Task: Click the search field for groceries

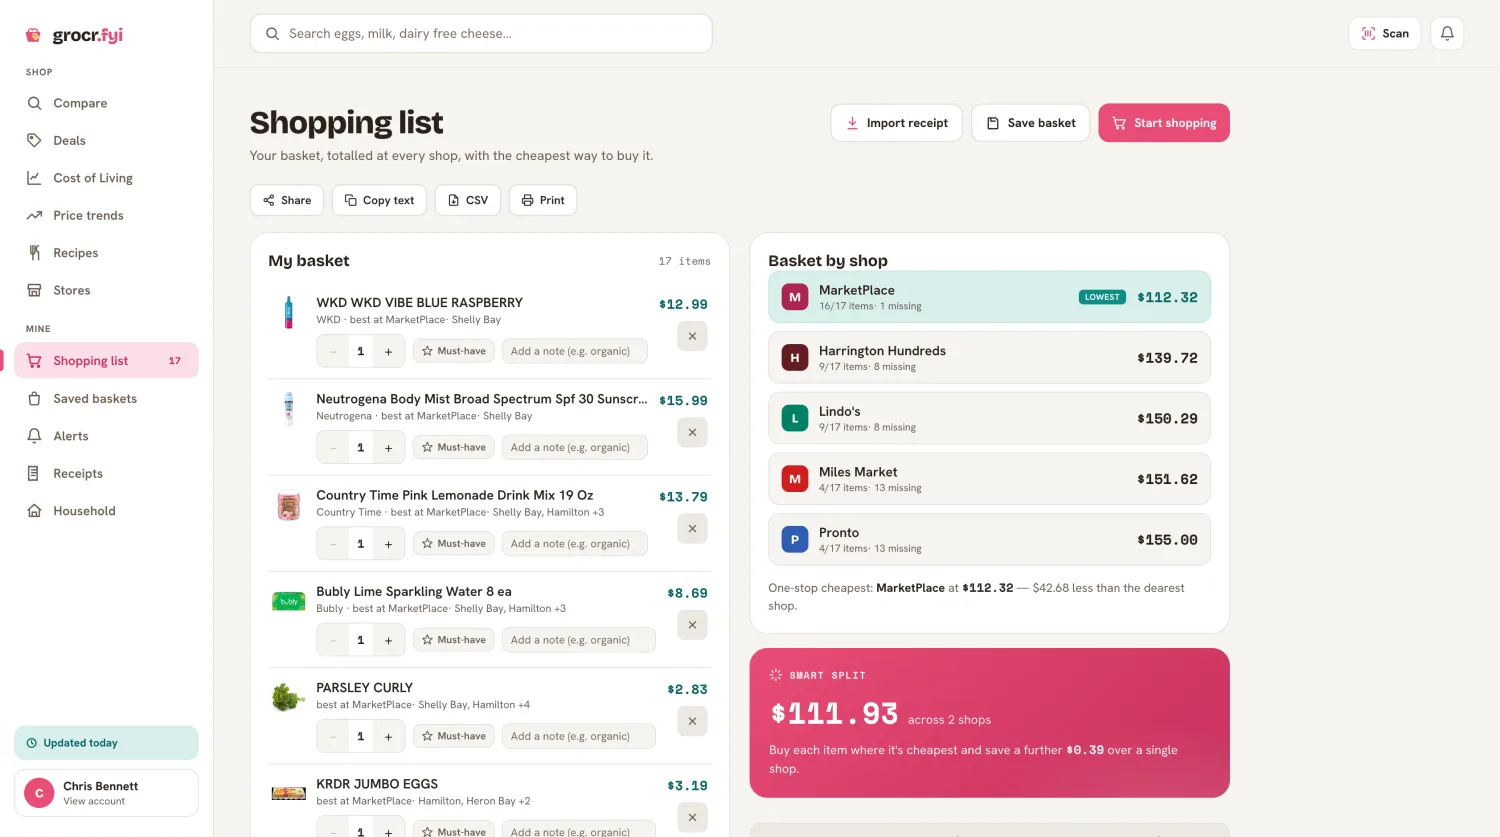Action: click(x=481, y=34)
